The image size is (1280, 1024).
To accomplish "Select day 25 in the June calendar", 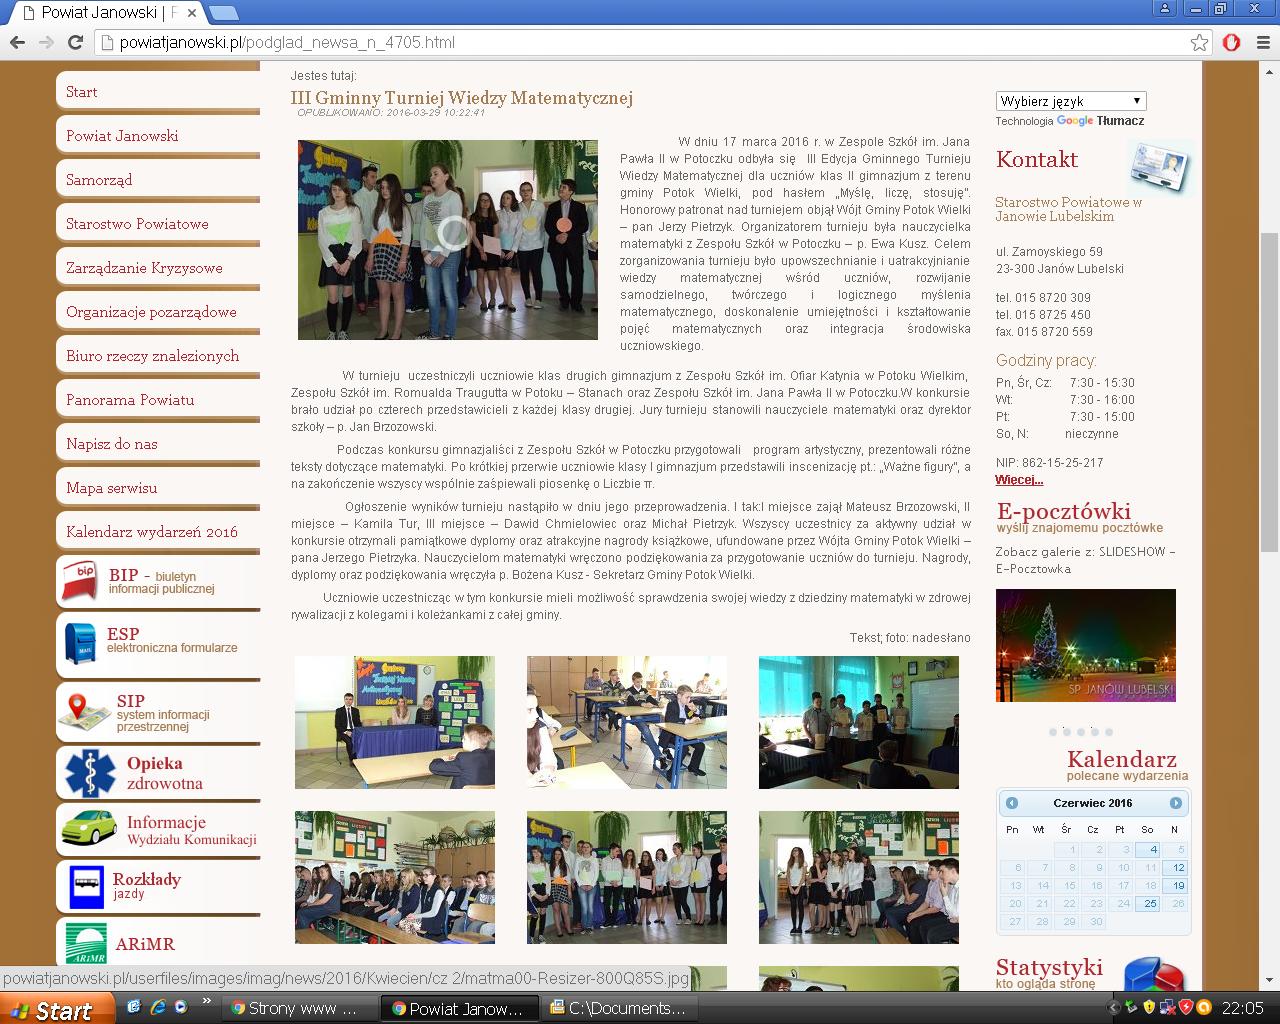I will [x=1150, y=904].
